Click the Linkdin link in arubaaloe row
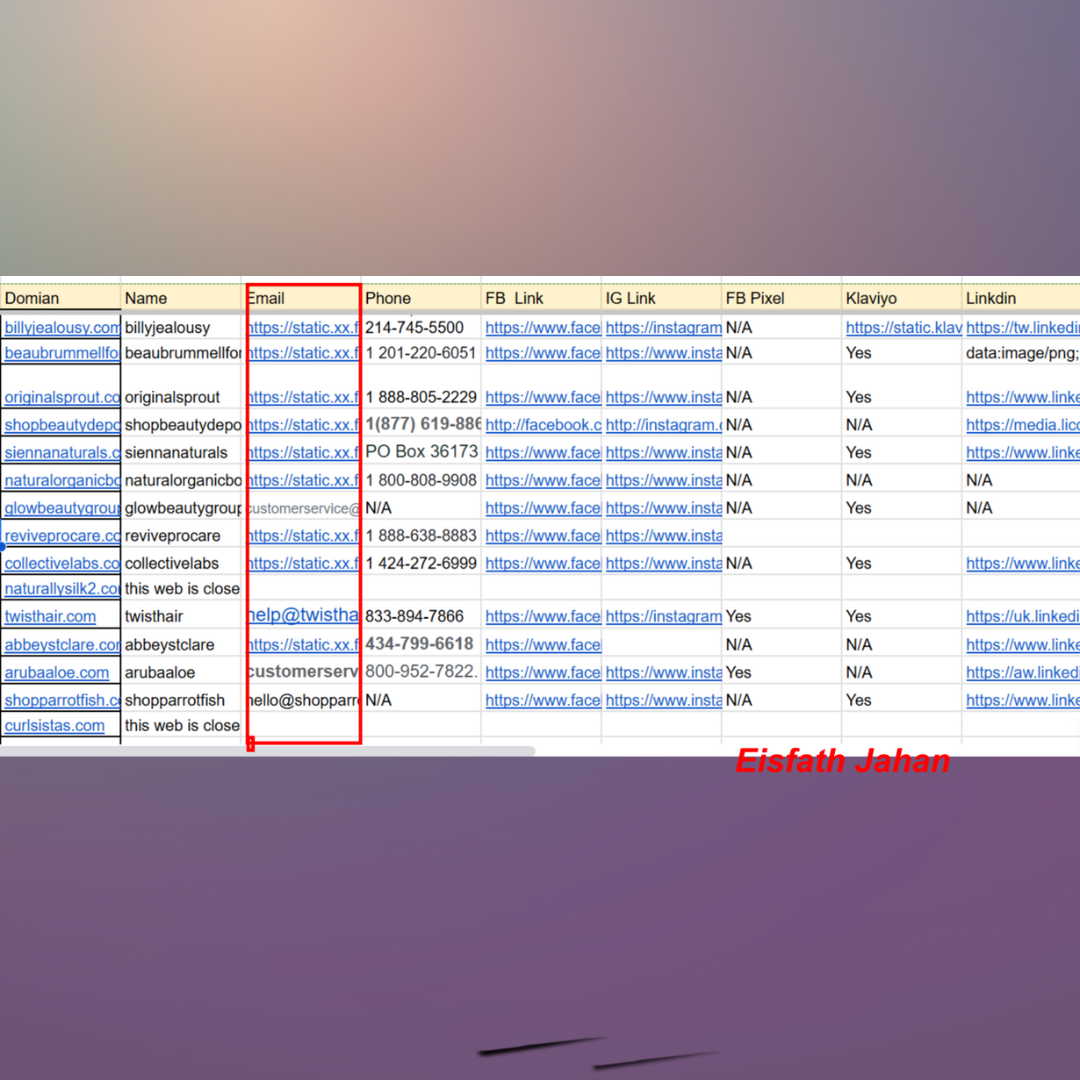 point(1022,672)
